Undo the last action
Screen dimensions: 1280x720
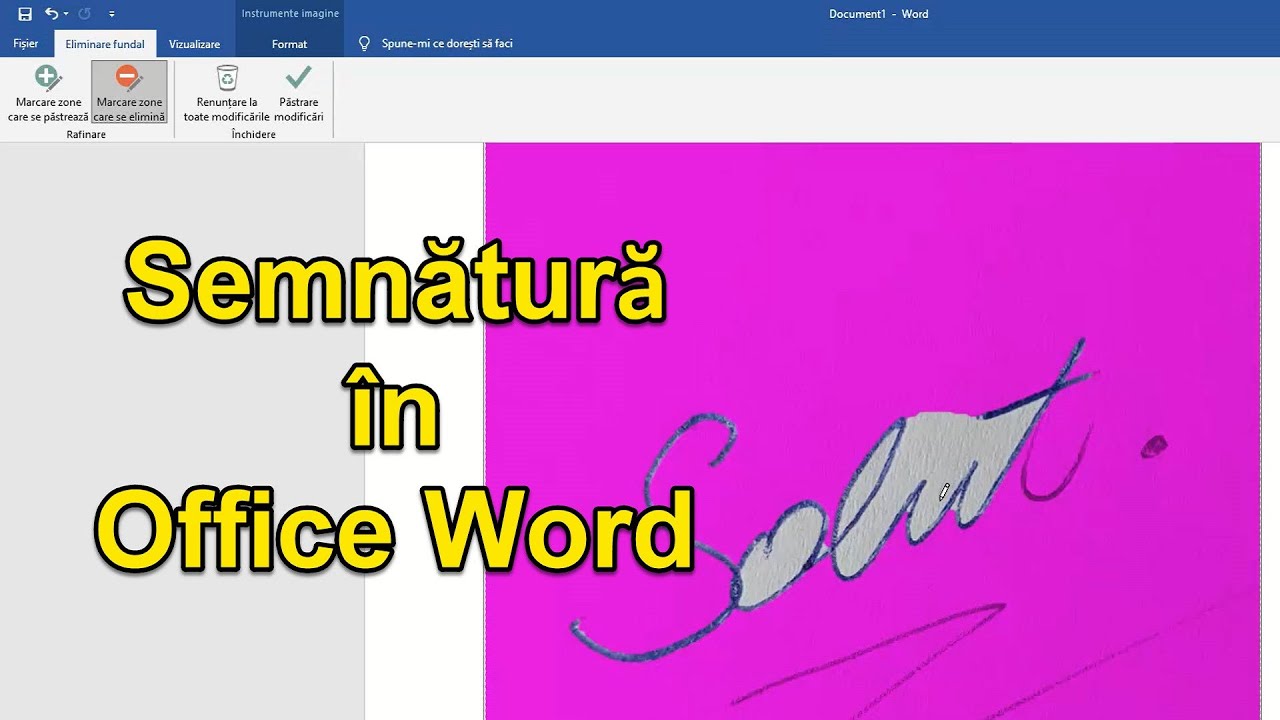51,14
